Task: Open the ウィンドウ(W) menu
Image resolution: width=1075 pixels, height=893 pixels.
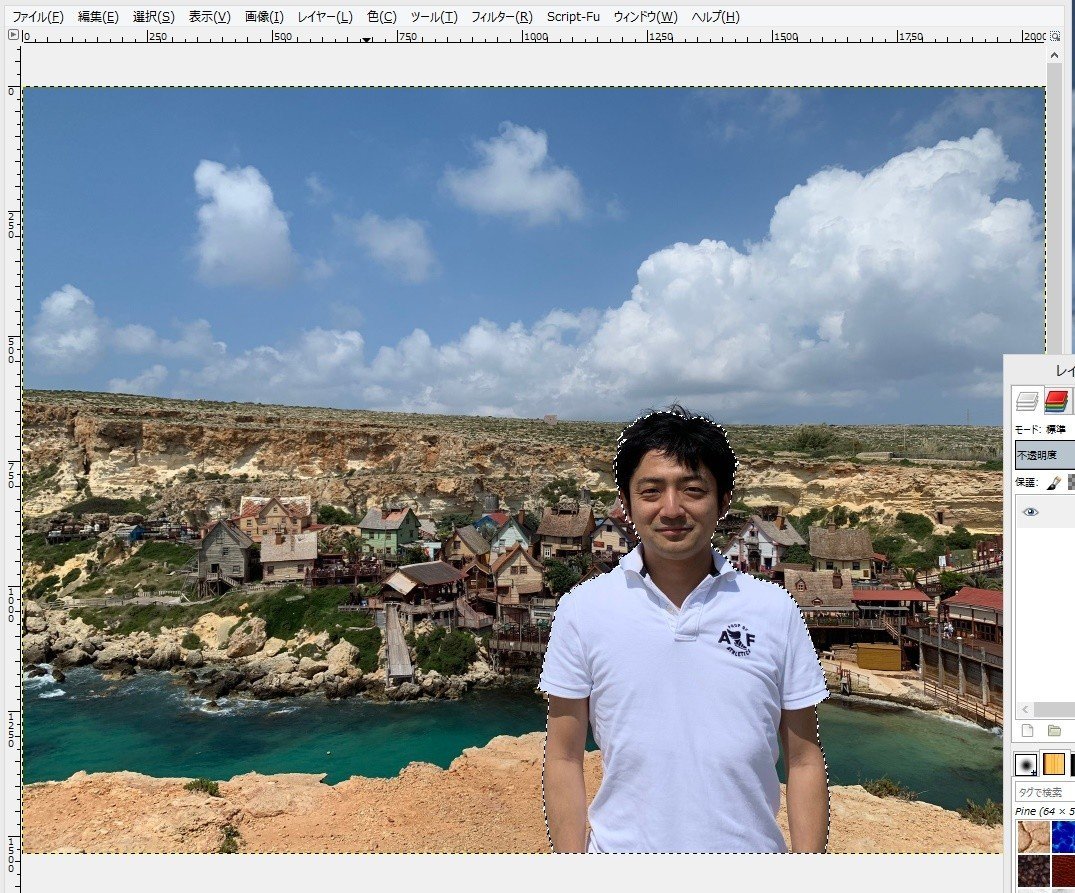Action: 645,16
